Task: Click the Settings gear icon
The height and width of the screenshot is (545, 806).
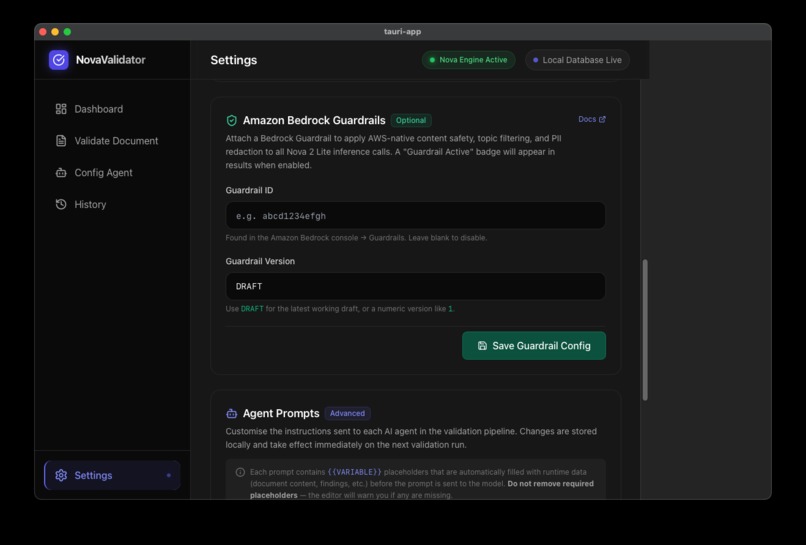Action: [x=61, y=475]
